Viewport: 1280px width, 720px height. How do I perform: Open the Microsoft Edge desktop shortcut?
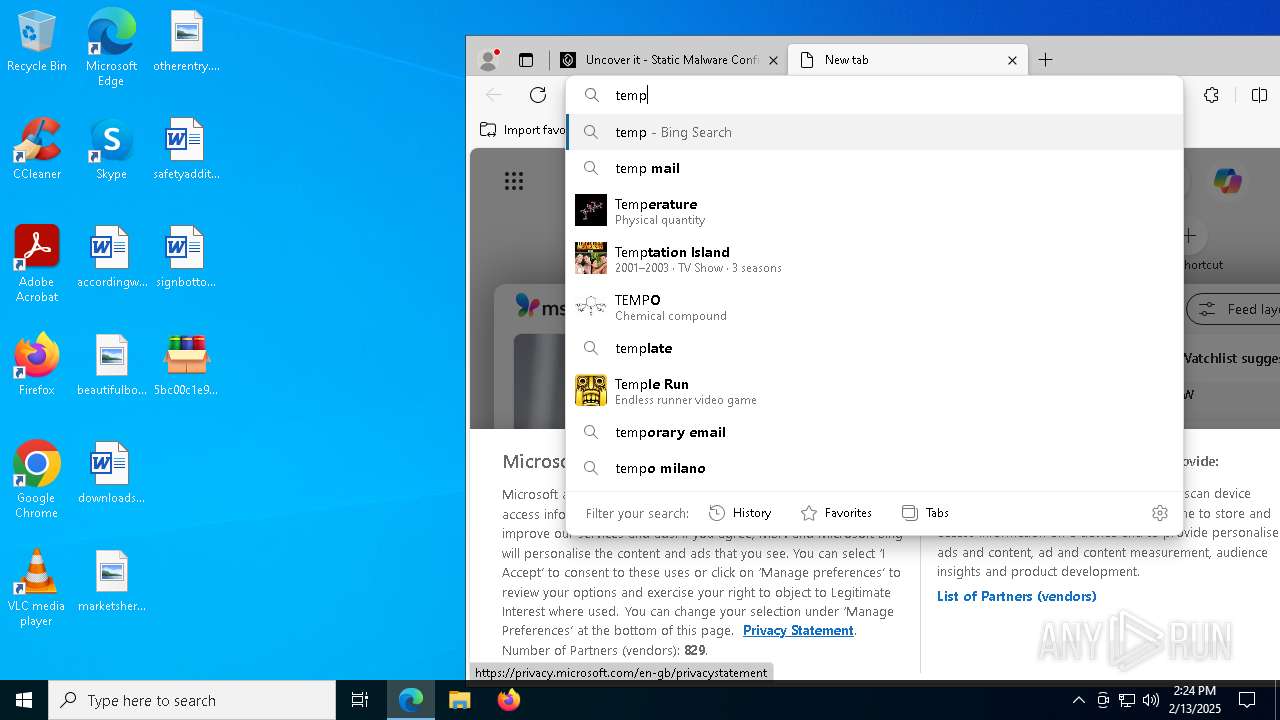[111, 48]
